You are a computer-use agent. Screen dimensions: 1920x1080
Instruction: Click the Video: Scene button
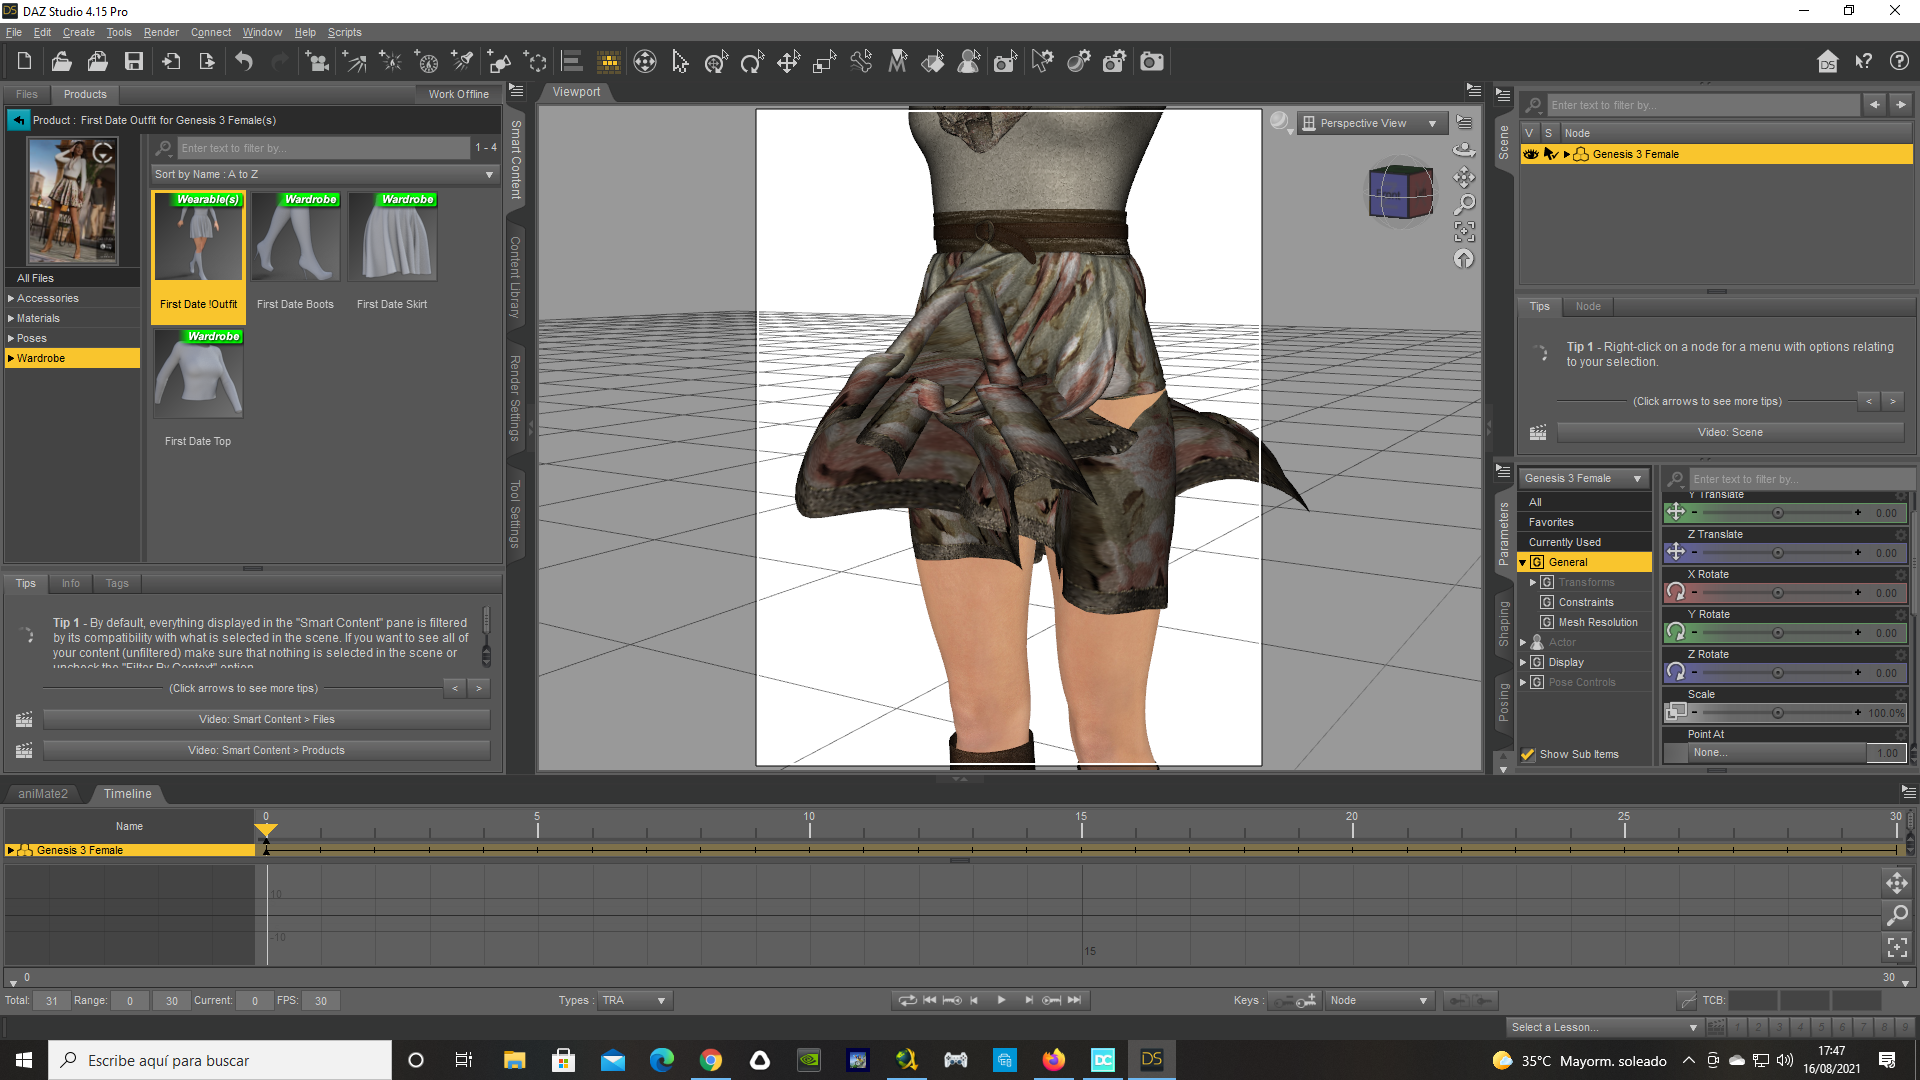1730,432
